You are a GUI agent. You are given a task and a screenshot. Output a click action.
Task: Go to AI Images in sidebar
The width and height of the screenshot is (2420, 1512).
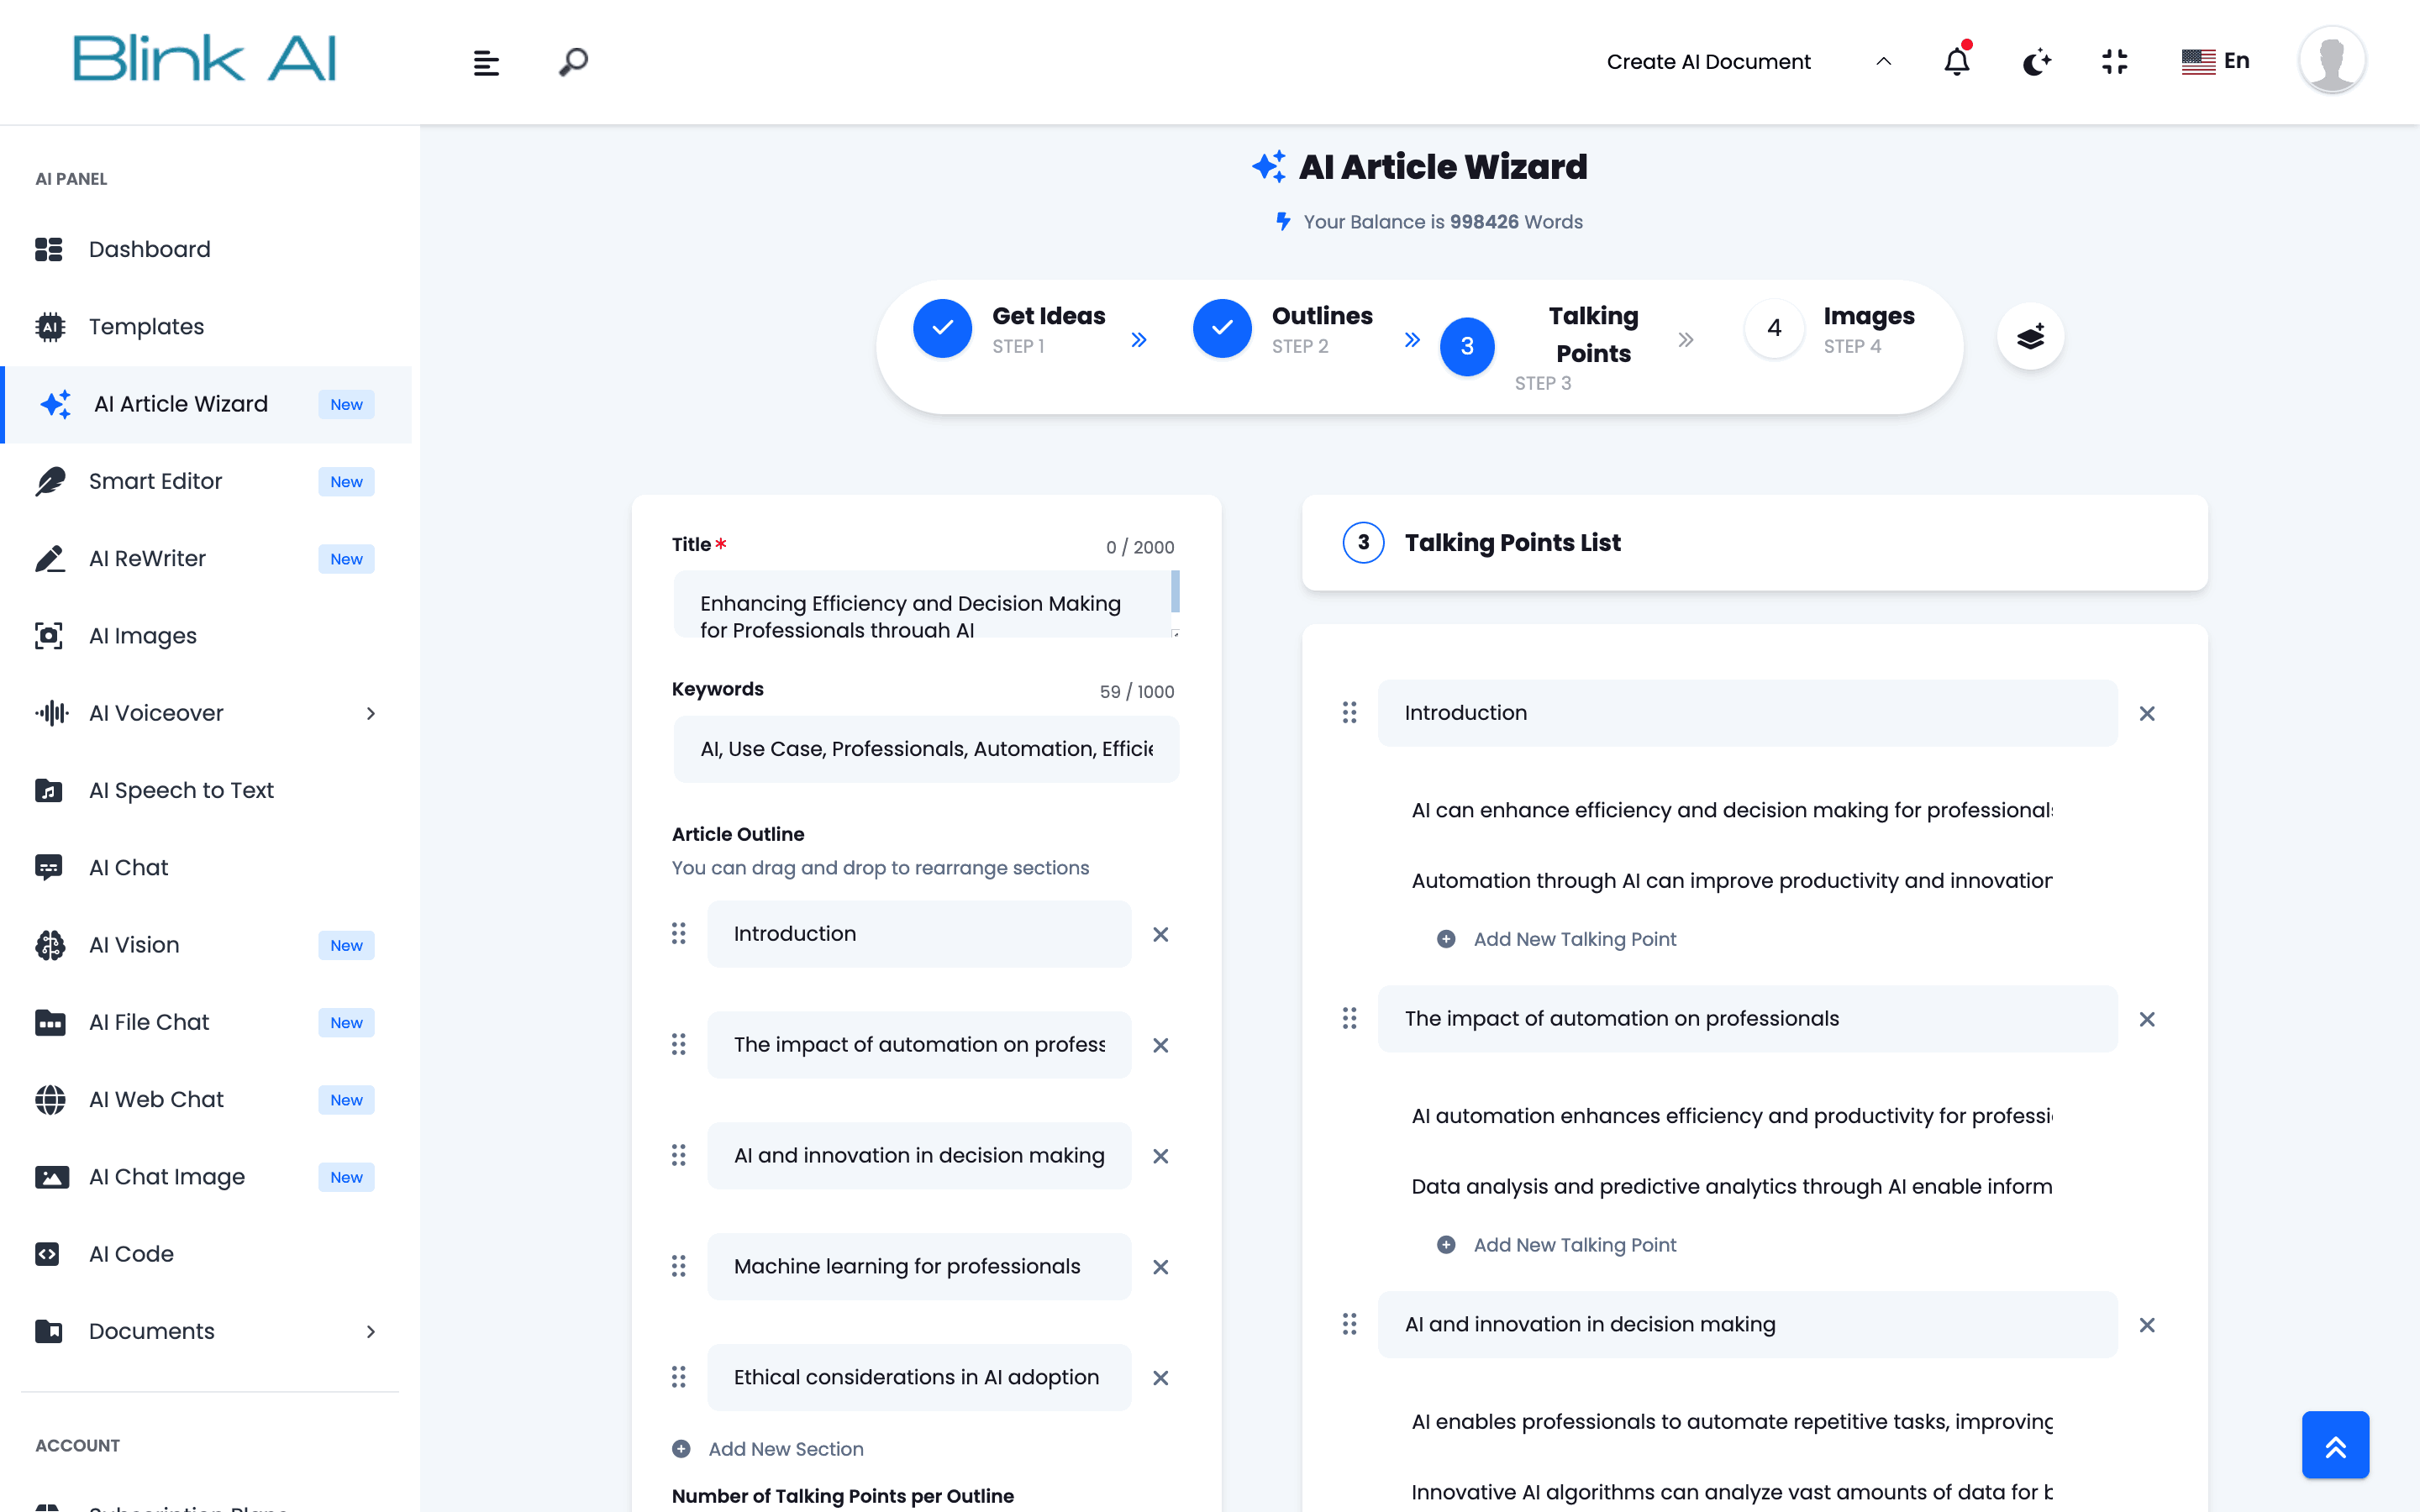point(143,636)
